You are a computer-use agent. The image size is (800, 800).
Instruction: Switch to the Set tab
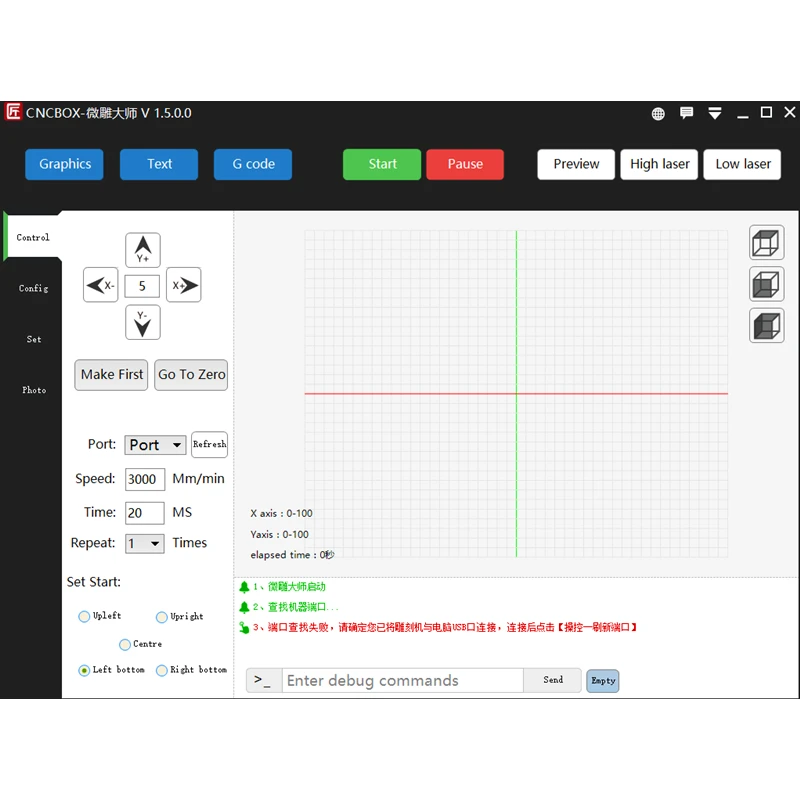(x=33, y=339)
